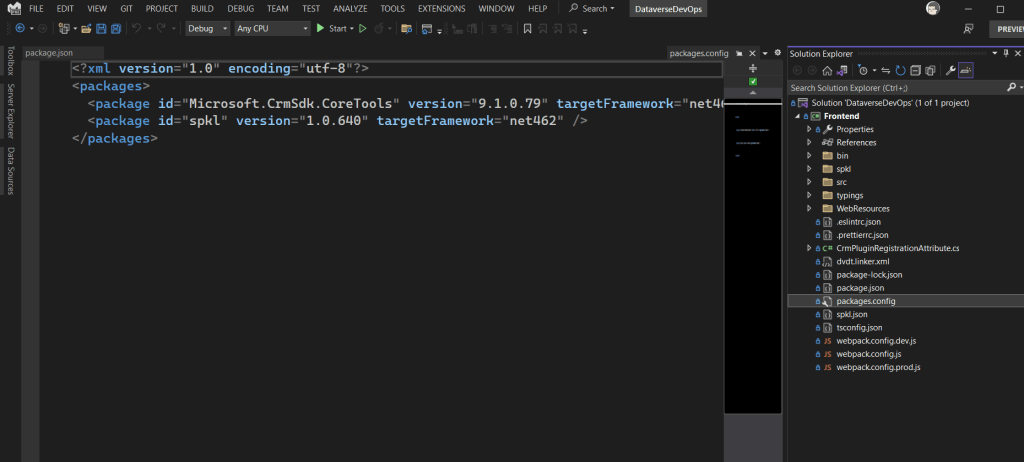Click the editor minimap scrollbar preview
Screen dimensions: 1024x462
753,257
